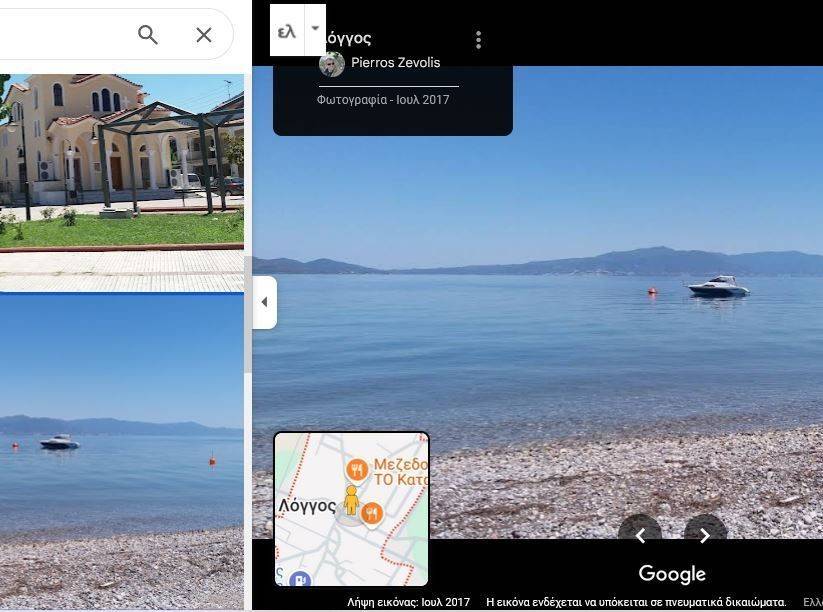Advance to the next photo

(705, 536)
